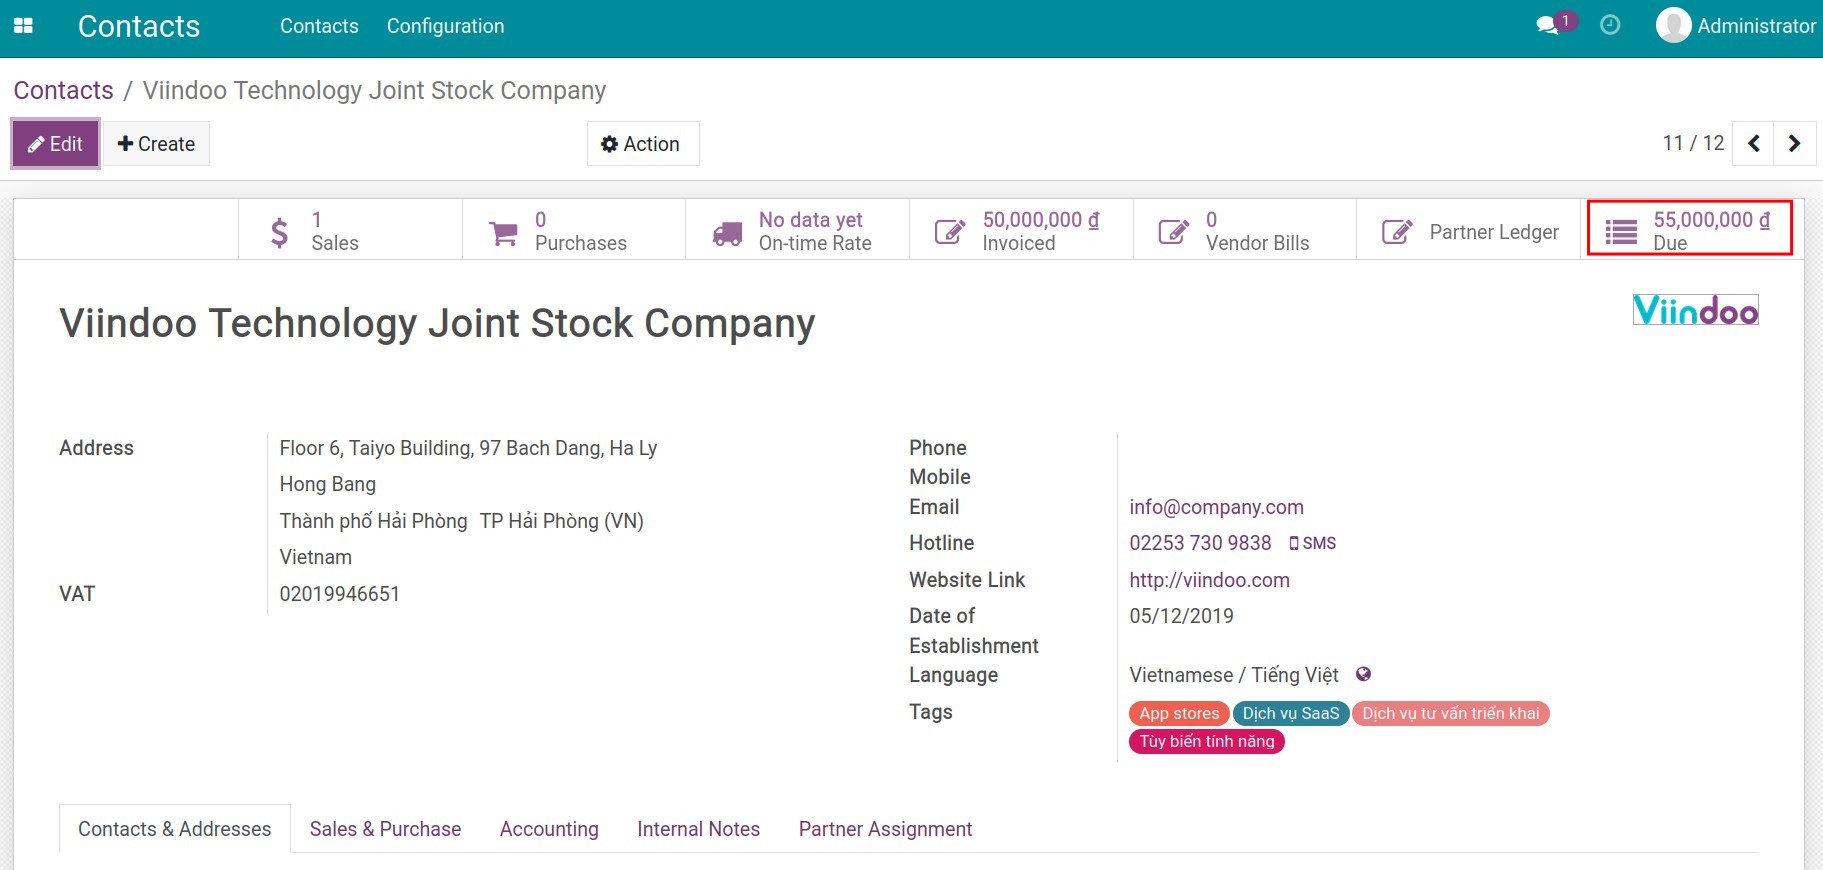The height and width of the screenshot is (870, 1823).
Task: Click the shopping cart Purchases icon
Action: pyautogui.click(x=503, y=233)
